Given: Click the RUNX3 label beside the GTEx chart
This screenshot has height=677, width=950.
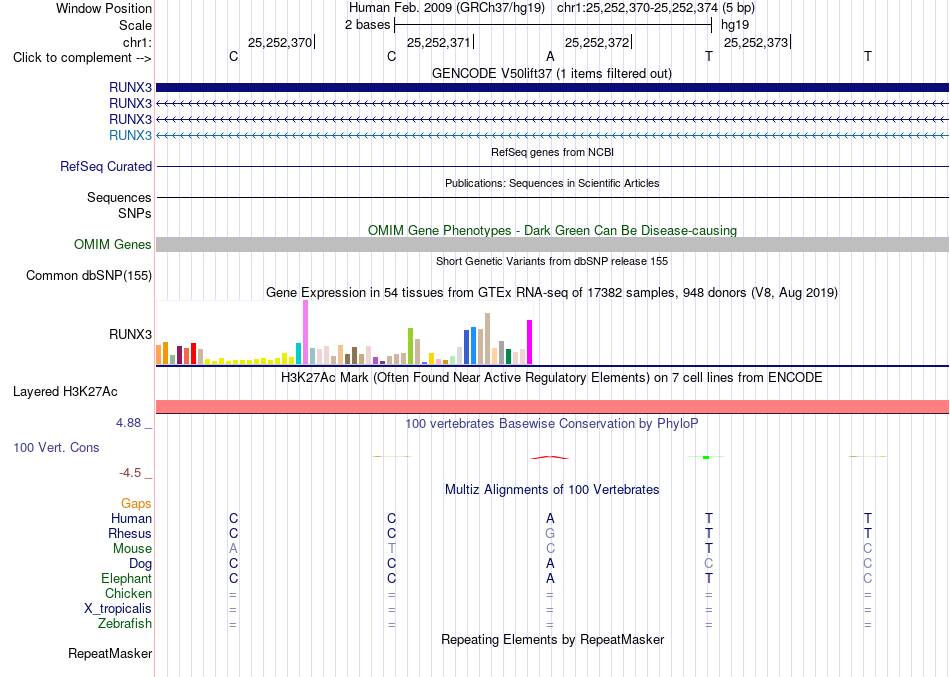Looking at the screenshot, I should (x=130, y=334).
